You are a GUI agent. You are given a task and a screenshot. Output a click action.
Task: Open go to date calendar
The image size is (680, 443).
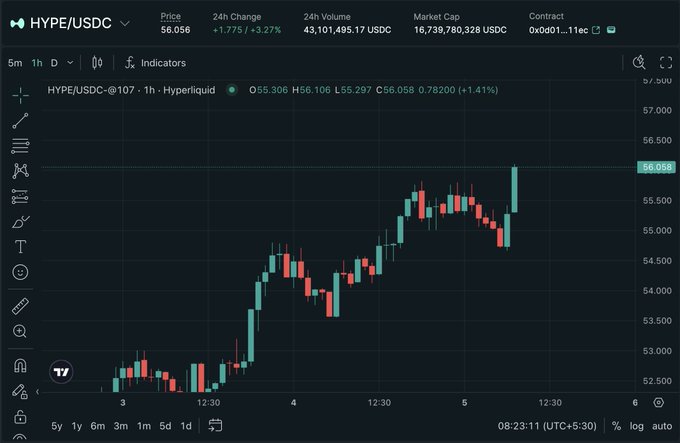point(215,426)
